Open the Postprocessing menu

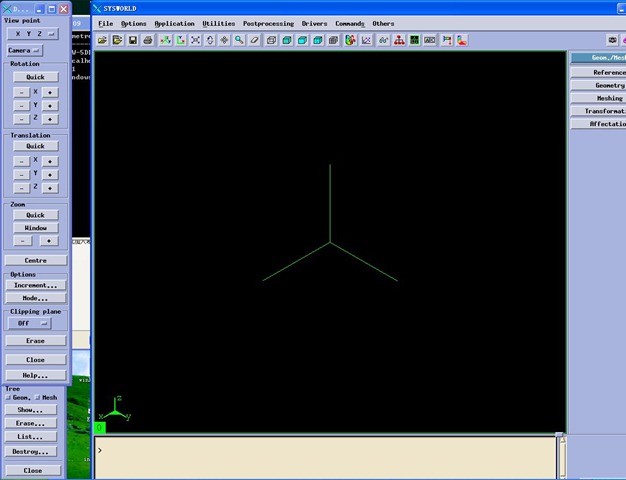point(268,23)
